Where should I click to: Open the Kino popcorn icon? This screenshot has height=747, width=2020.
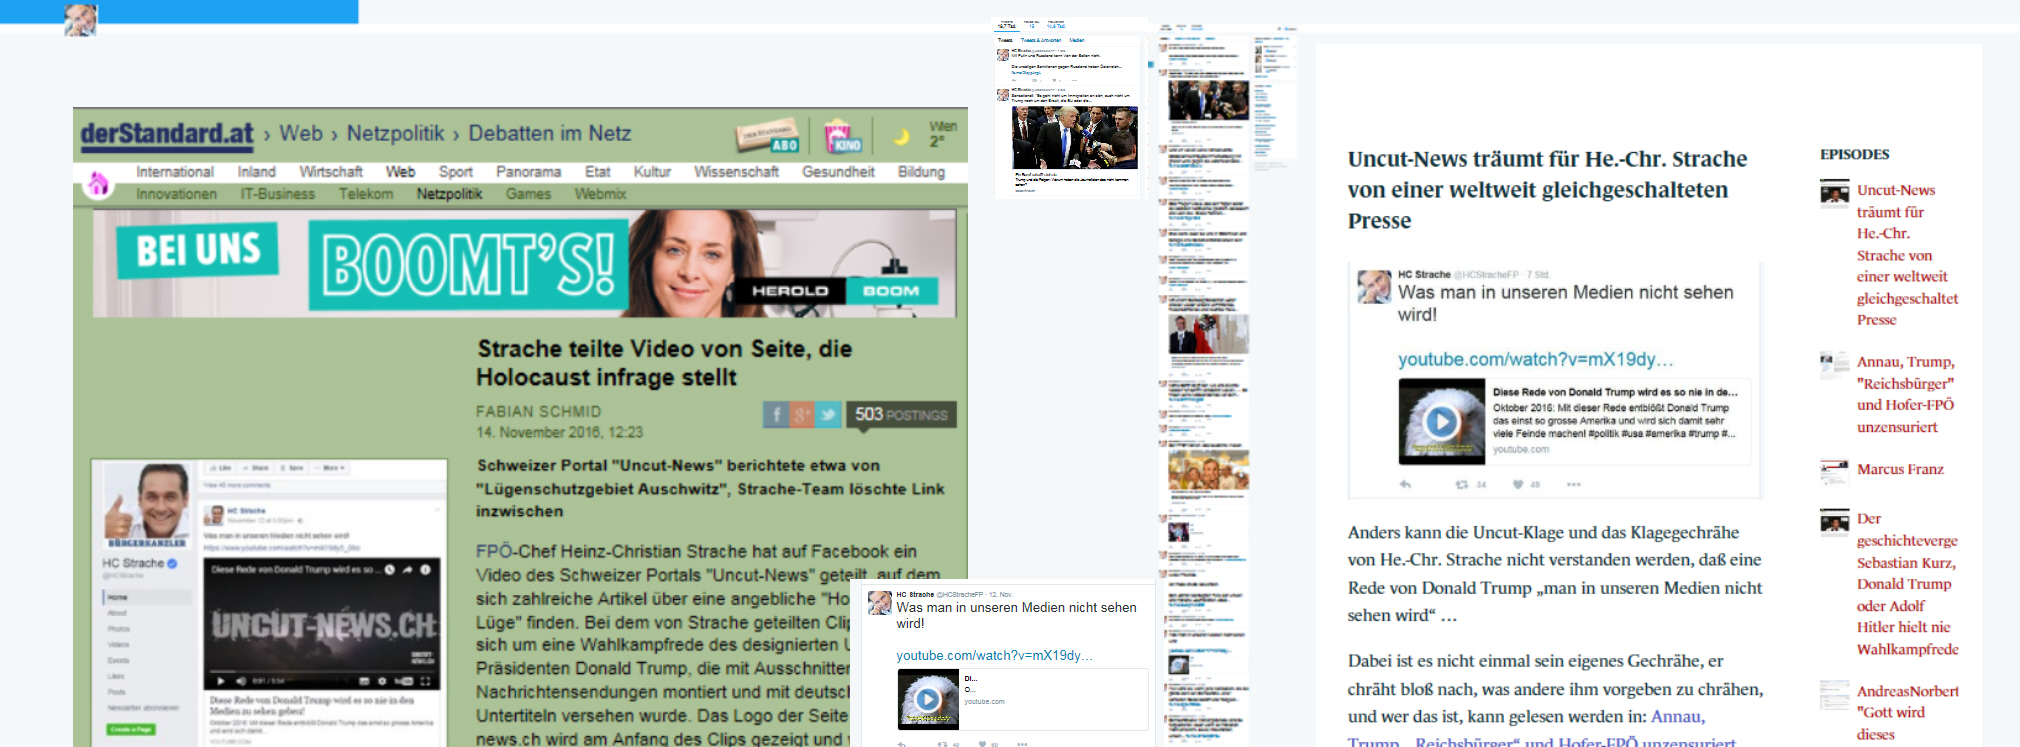841,136
